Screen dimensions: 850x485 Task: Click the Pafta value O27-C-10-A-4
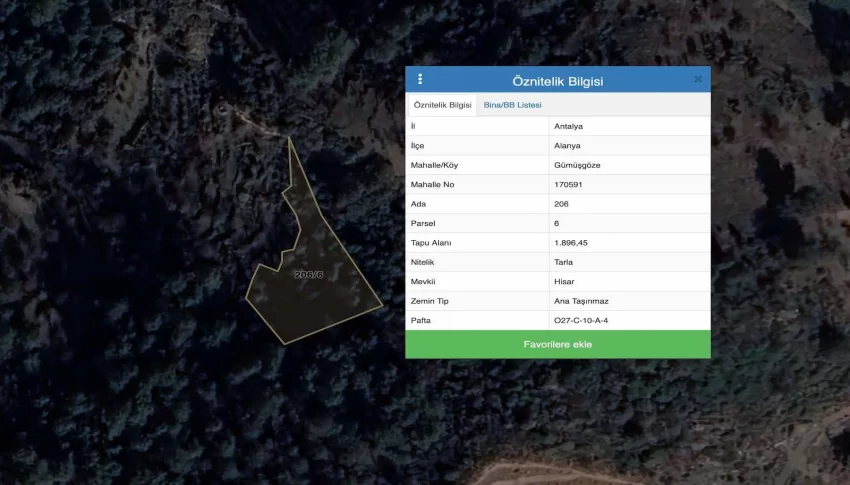tap(581, 321)
